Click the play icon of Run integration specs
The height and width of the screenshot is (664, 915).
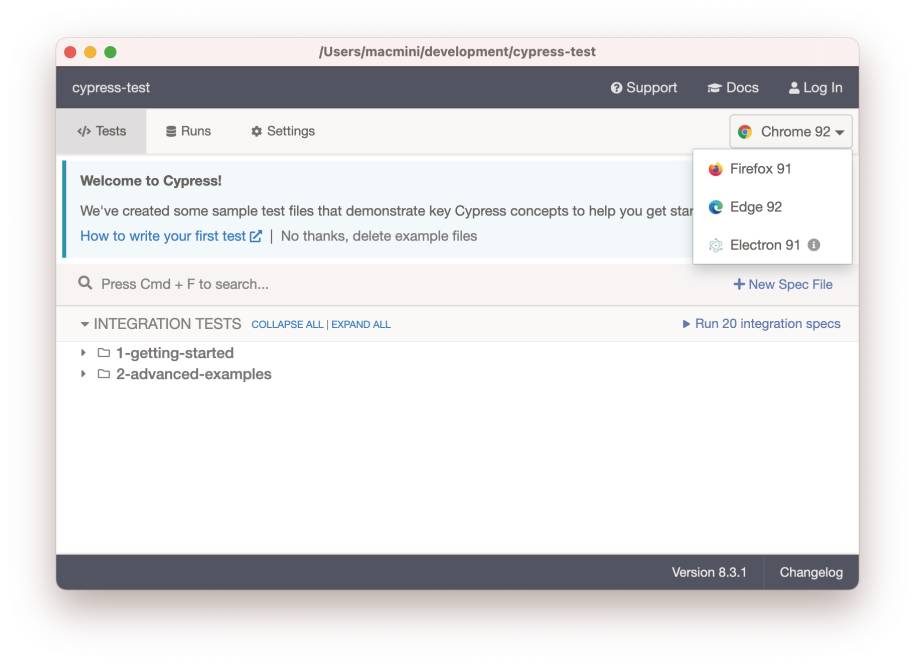(x=686, y=324)
